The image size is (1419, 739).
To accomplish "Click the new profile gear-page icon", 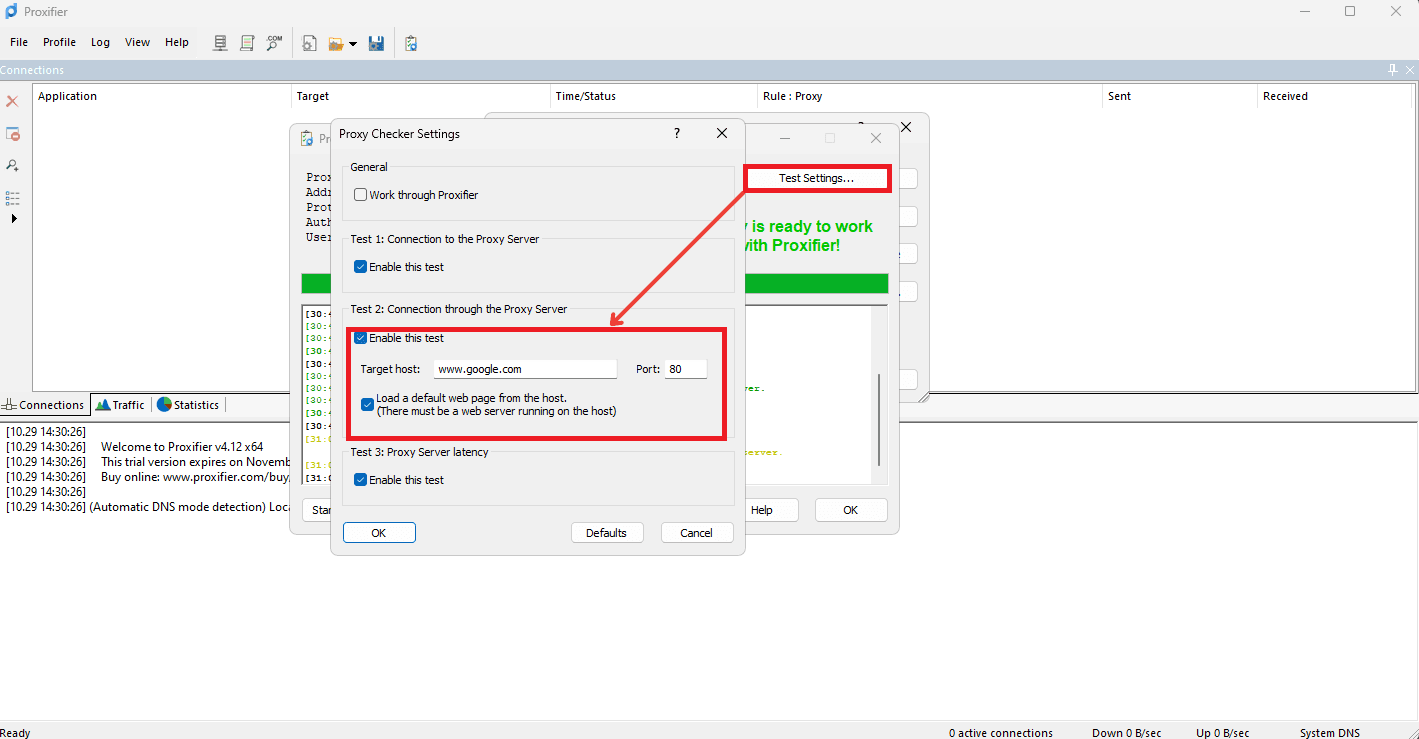I will [x=310, y=43].
